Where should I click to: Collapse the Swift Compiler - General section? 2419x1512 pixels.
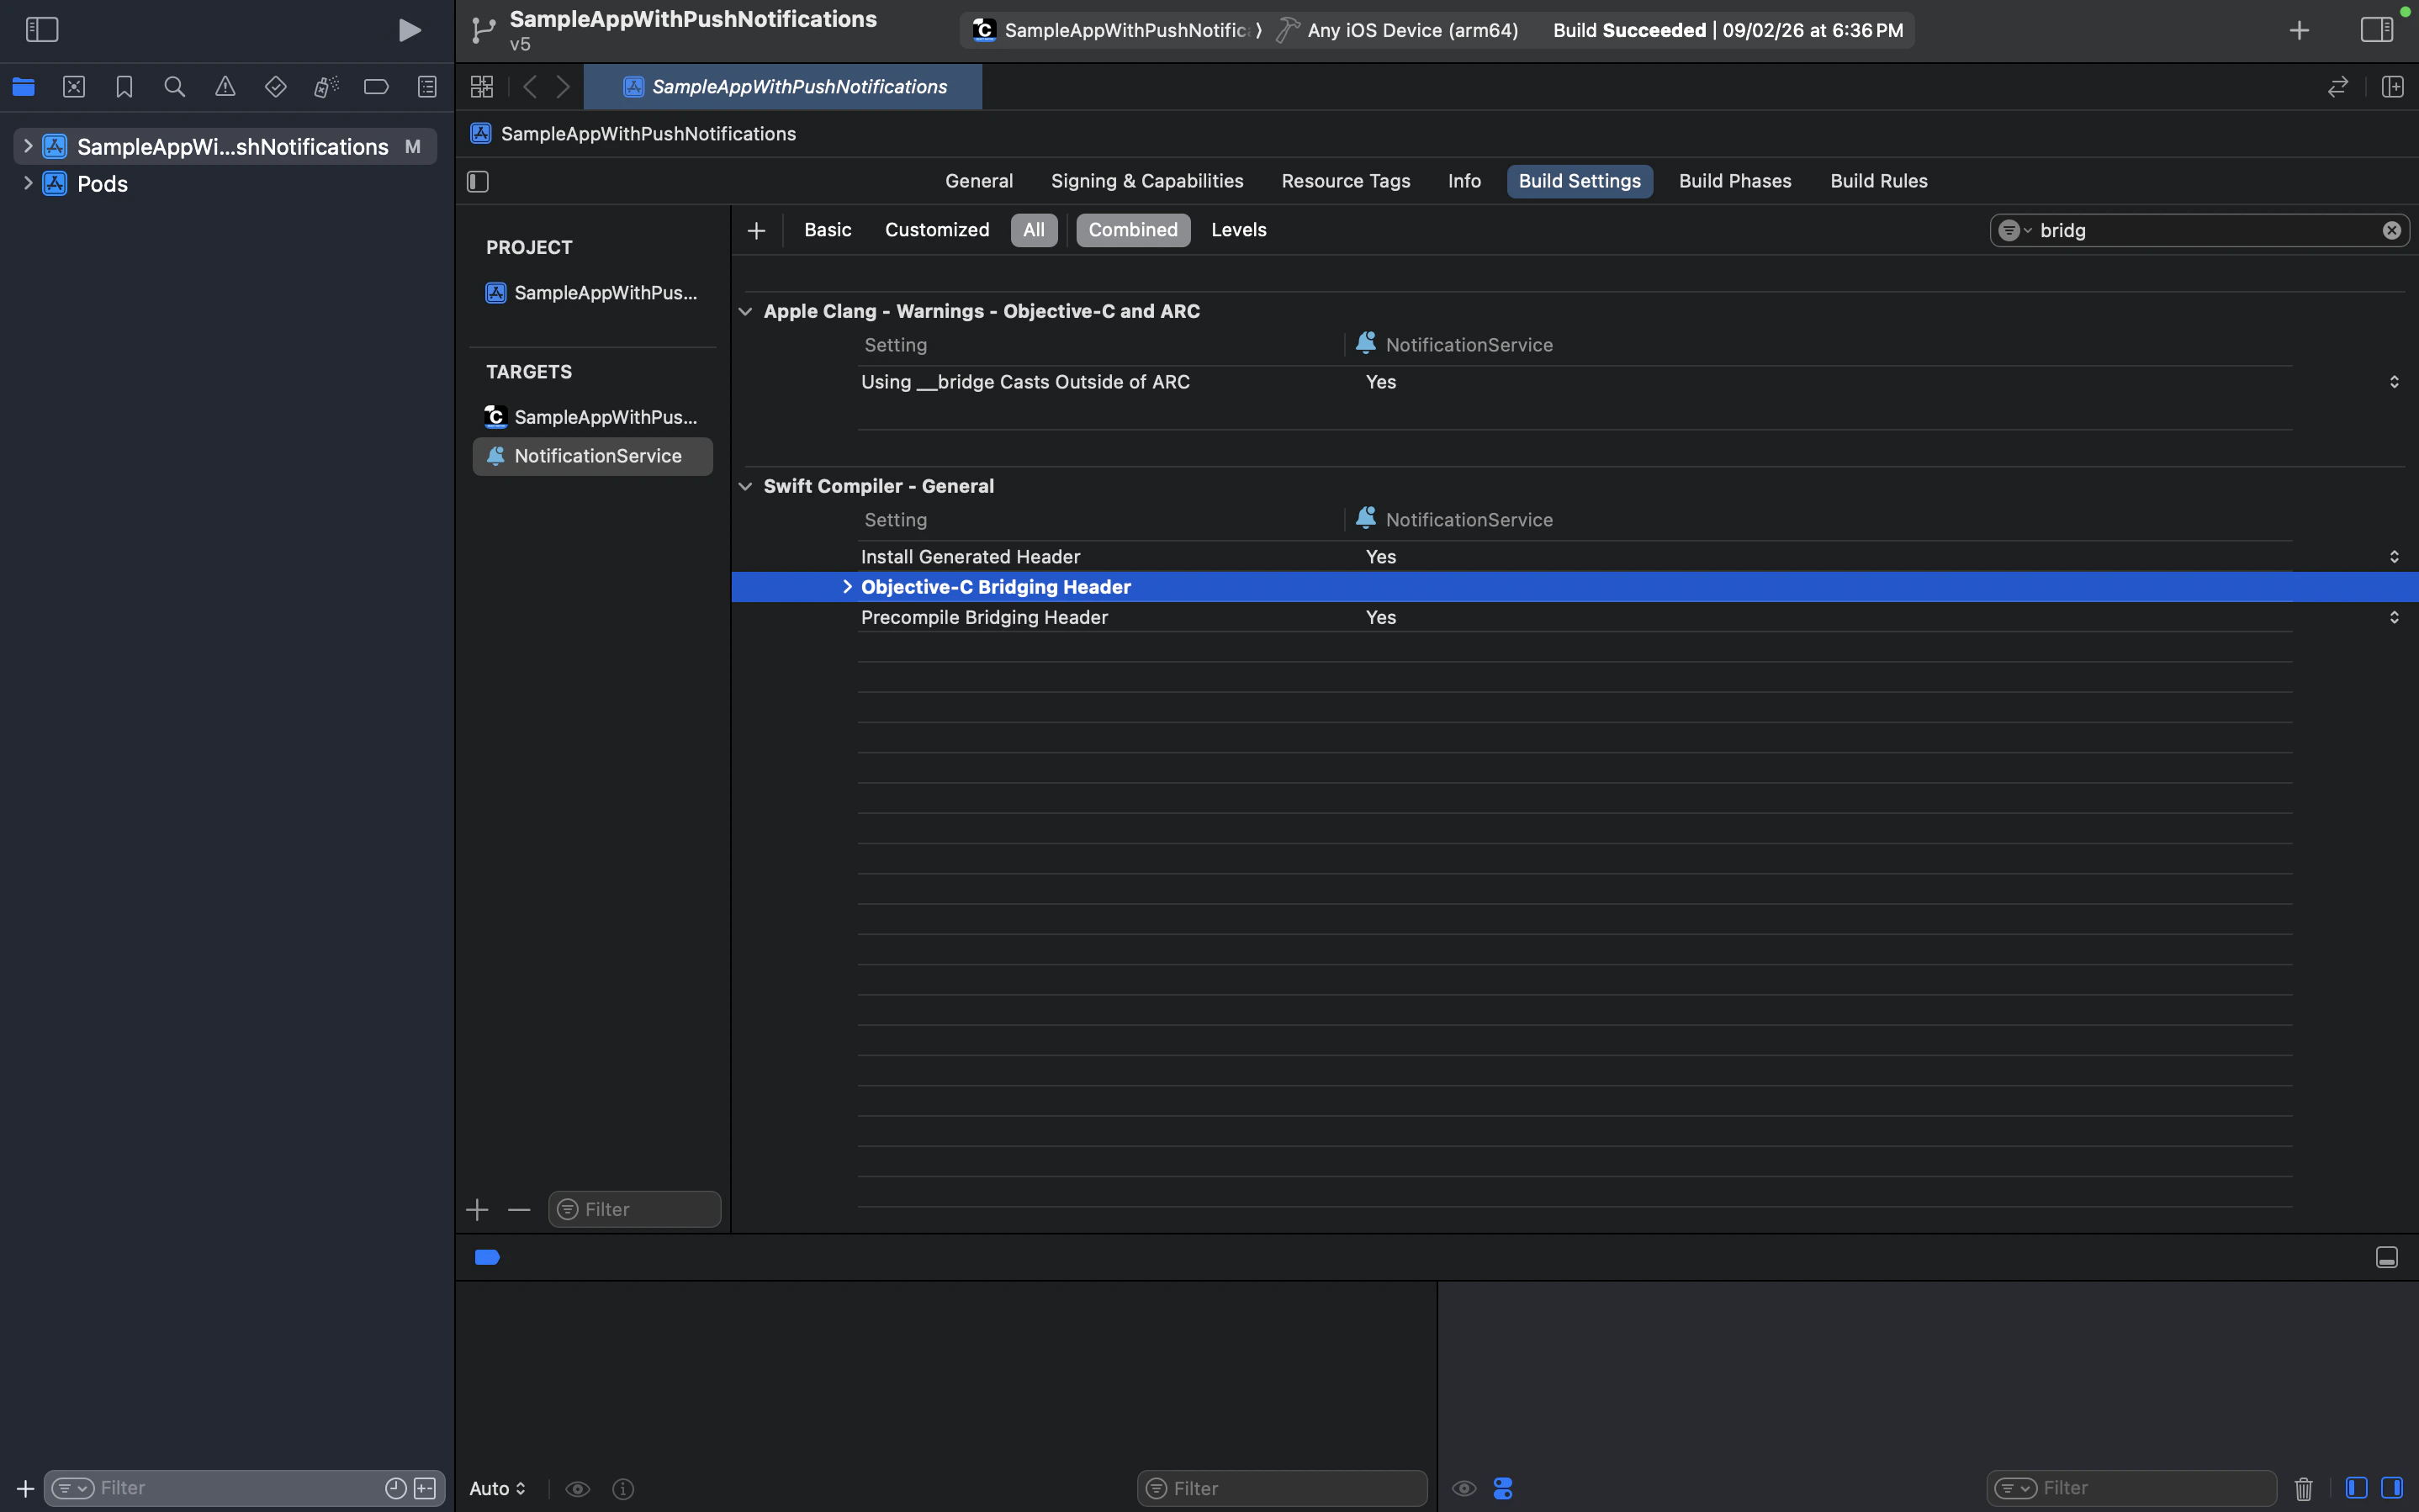pyautogui.click(x=747, y=486)
